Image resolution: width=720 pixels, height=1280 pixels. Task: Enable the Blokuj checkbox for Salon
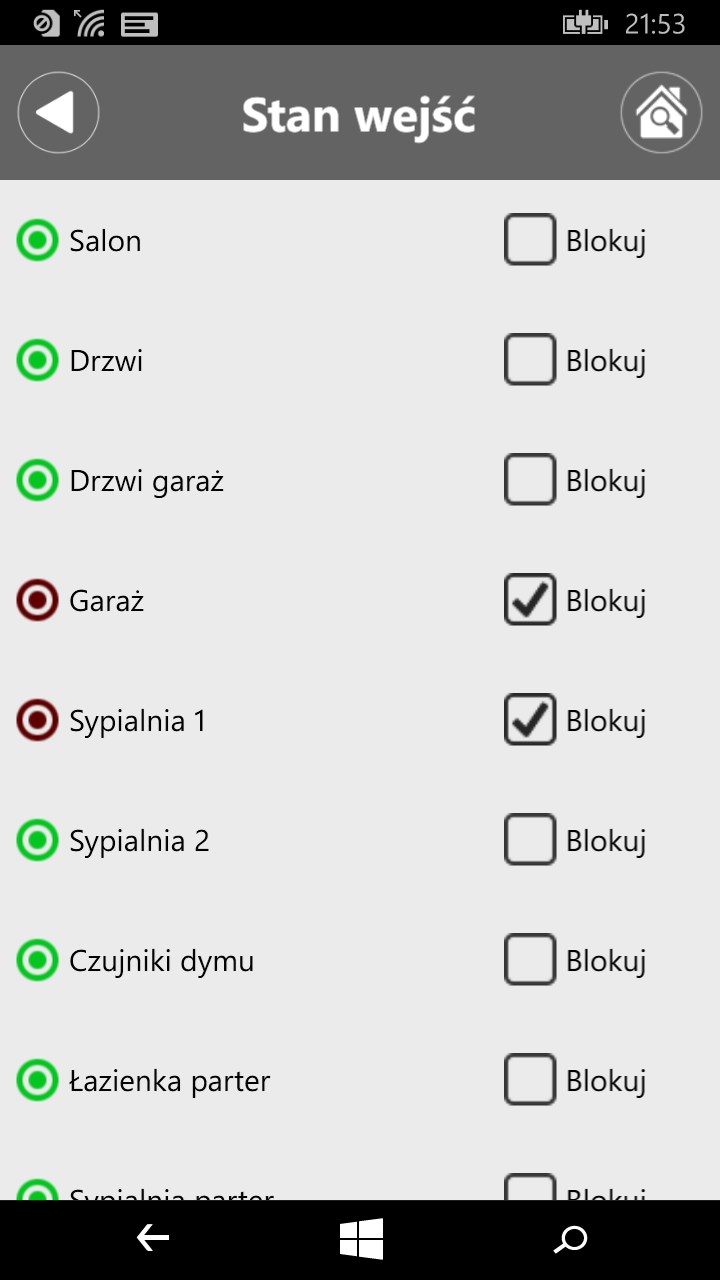click(x=529, y=241)
